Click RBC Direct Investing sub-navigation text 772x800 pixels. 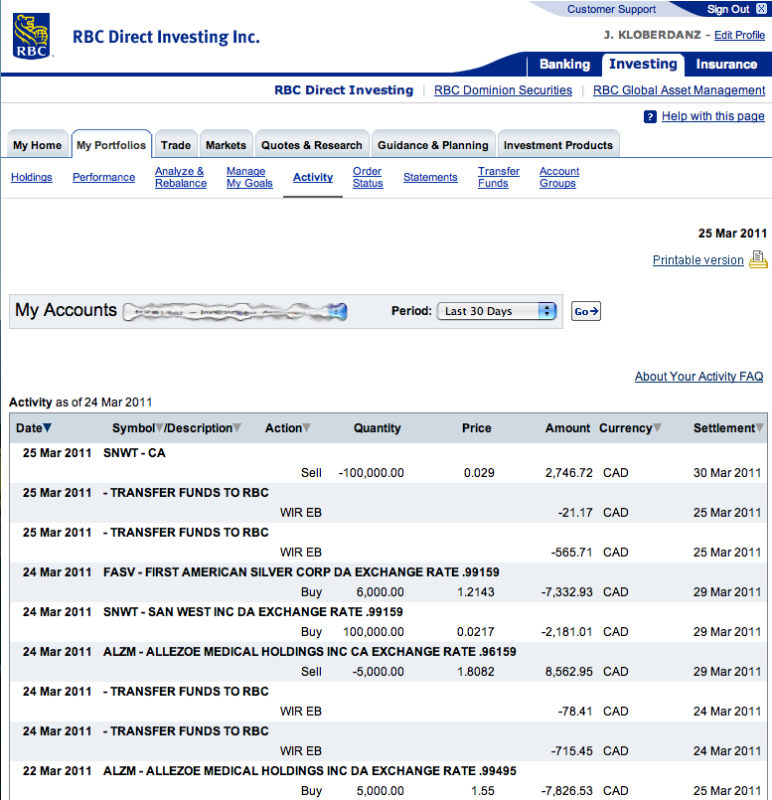(x=344, y=90)
